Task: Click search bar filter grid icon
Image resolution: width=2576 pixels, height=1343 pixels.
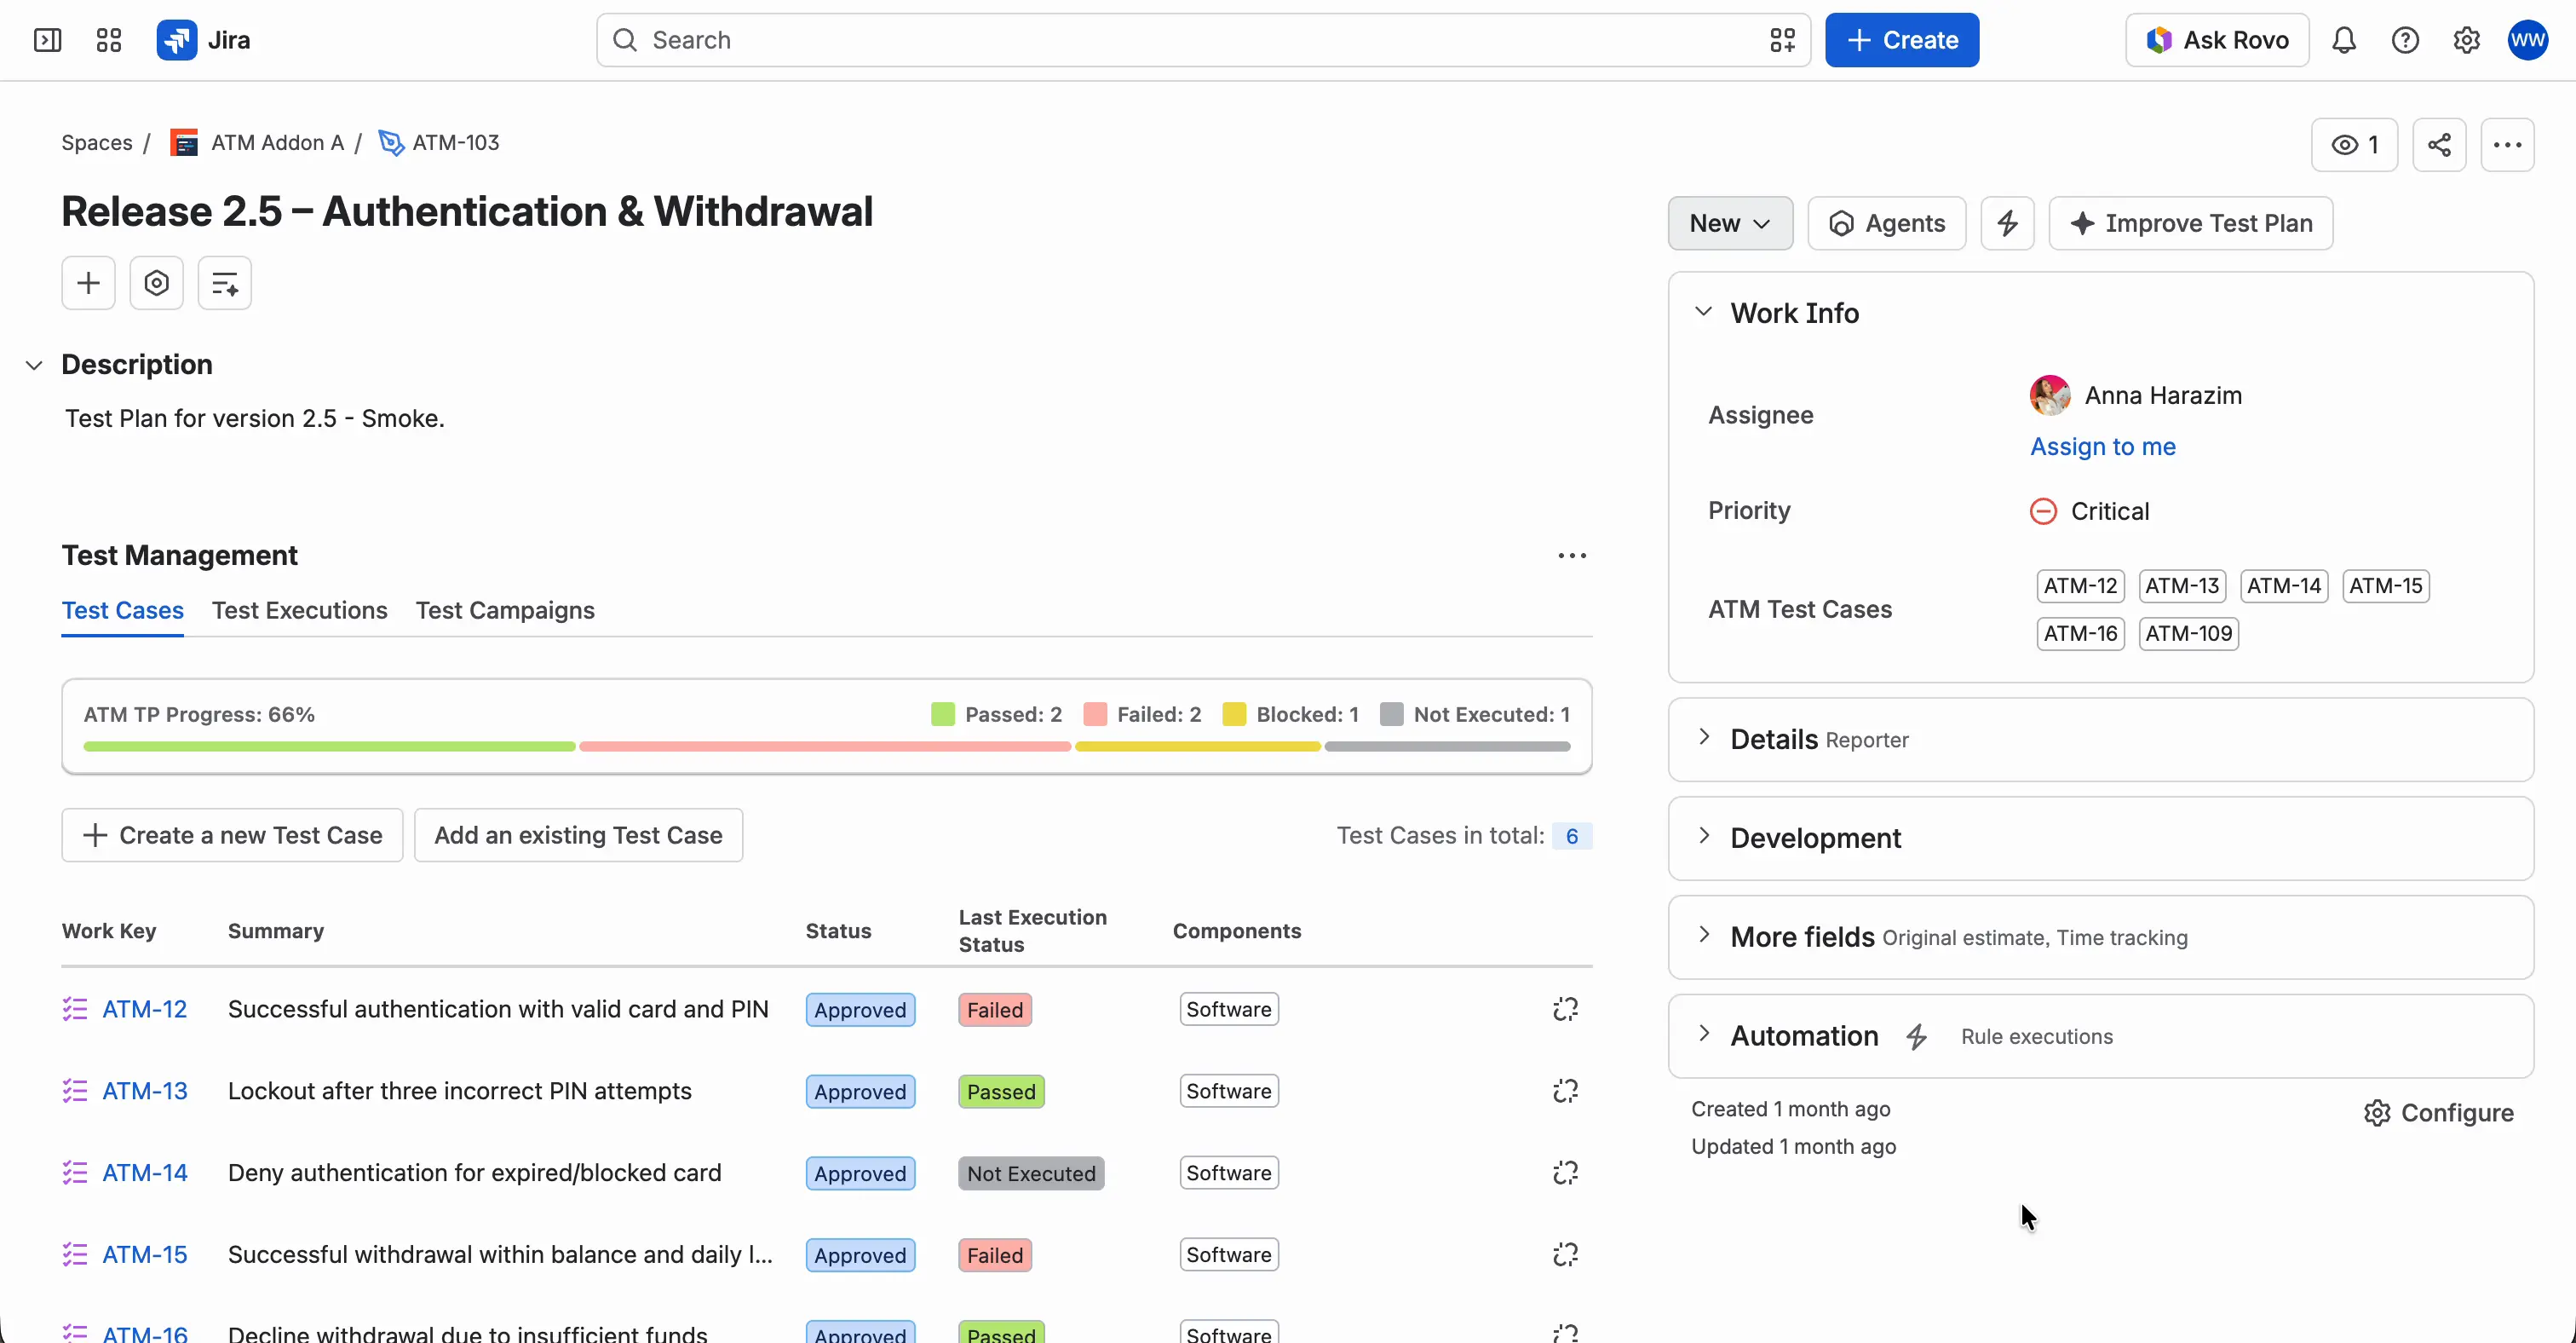Action: tap(1782, 40)
